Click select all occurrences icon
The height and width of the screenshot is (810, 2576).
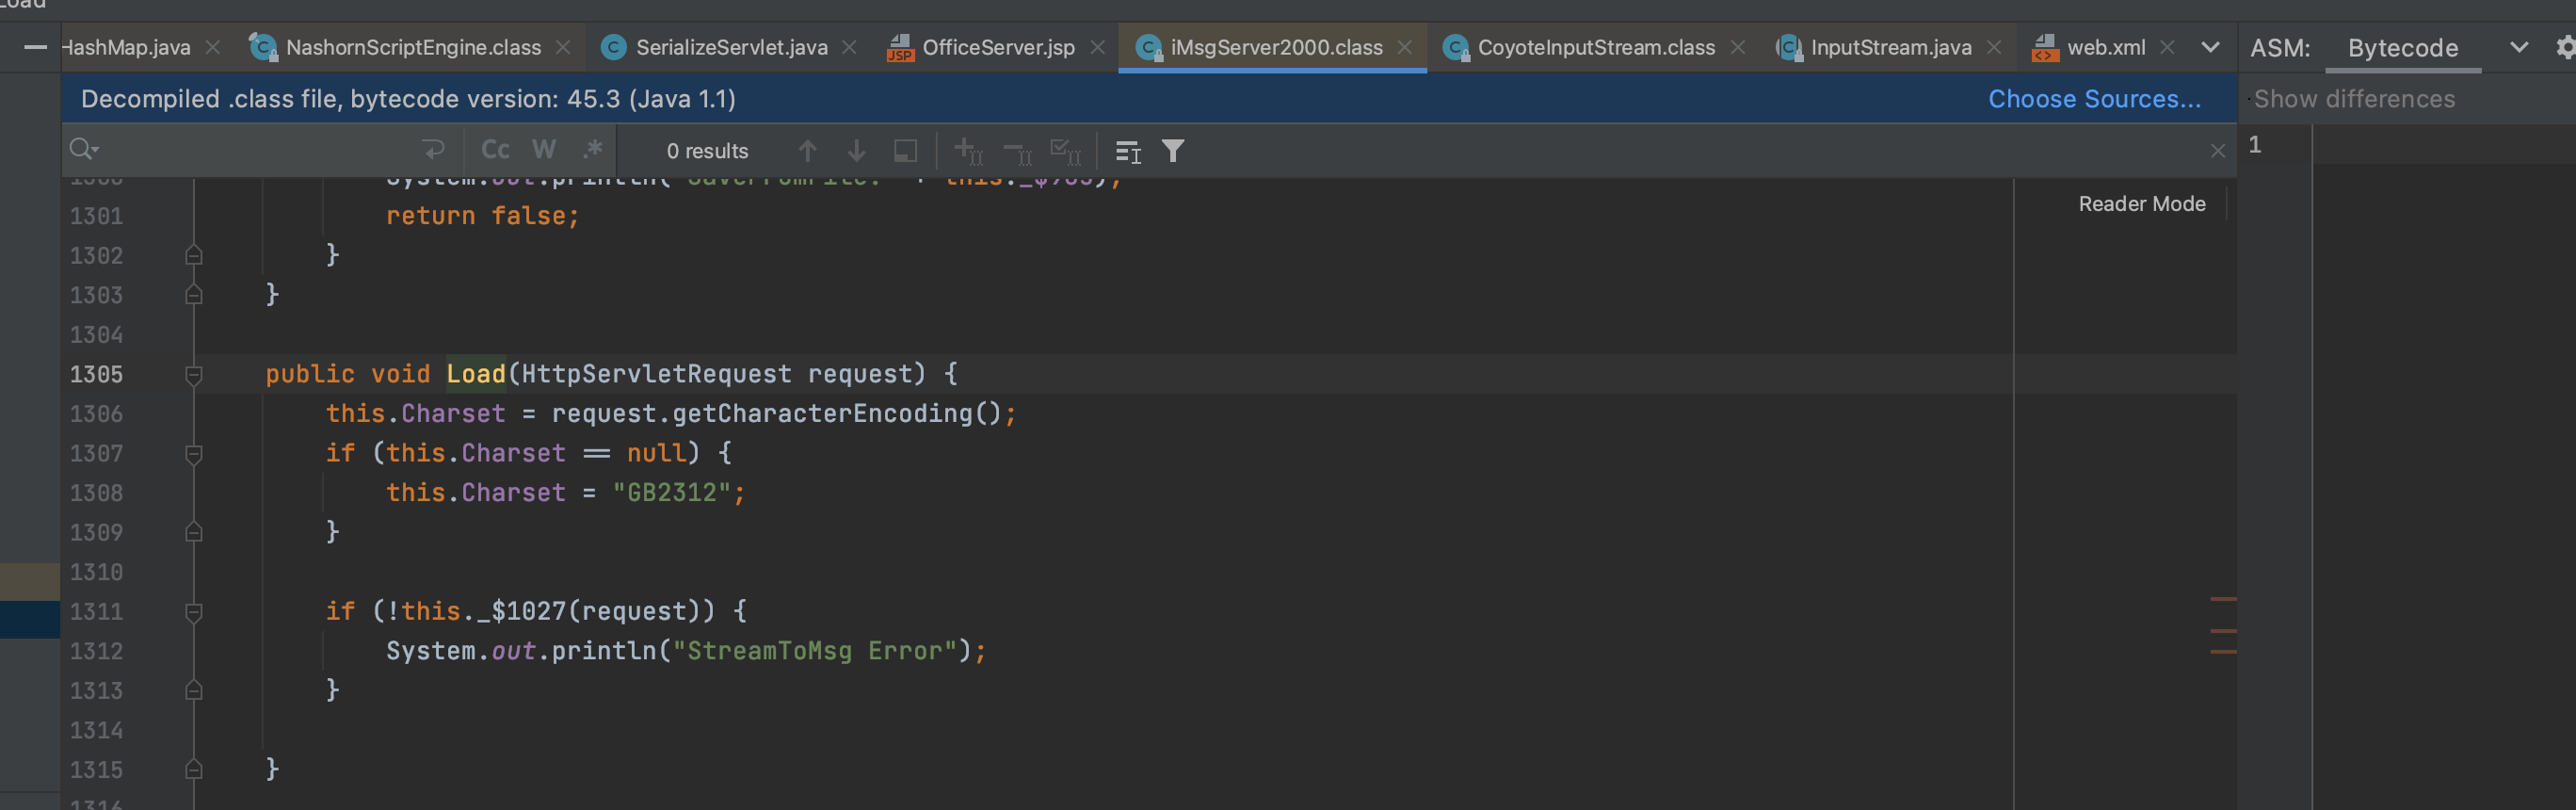click(x=1065, y=151)
